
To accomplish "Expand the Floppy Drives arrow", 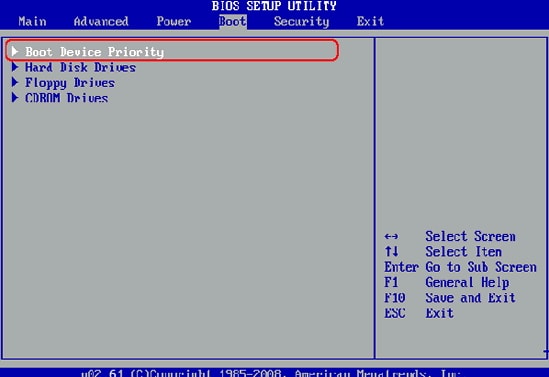I will (x=15, y=82).
